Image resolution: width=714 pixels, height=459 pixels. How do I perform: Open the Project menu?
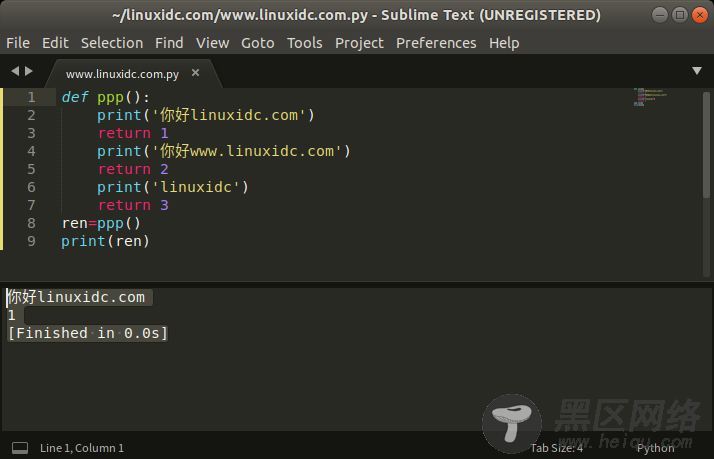click(x=359, y=43)
